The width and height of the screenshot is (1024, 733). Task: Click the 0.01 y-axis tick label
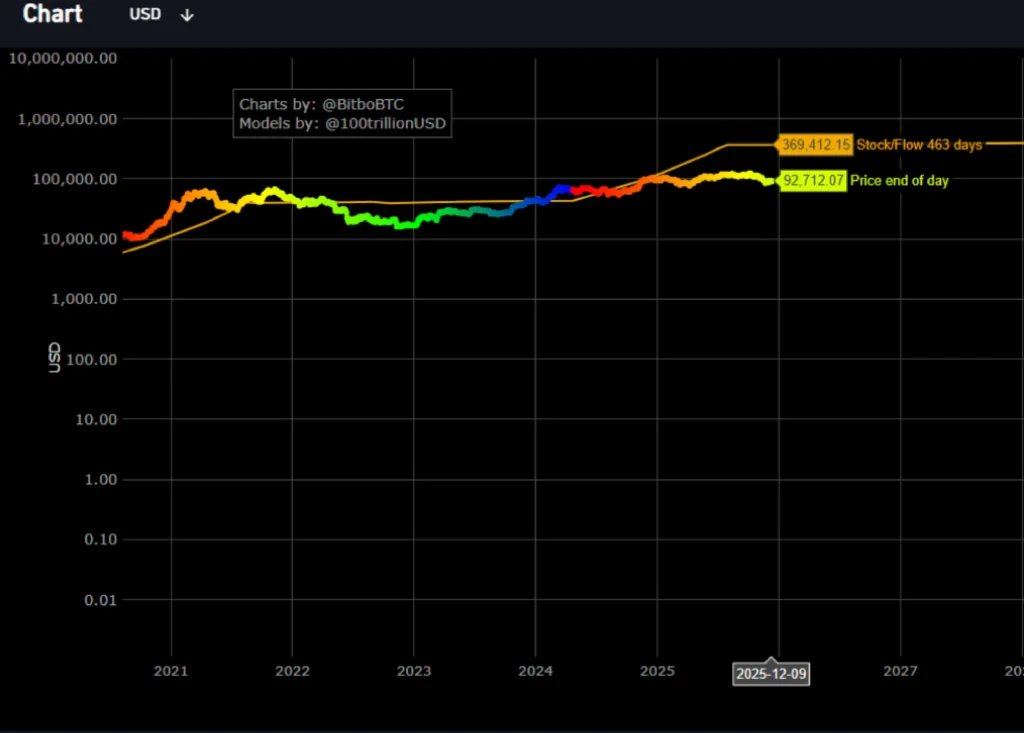(x=96, y=599)
